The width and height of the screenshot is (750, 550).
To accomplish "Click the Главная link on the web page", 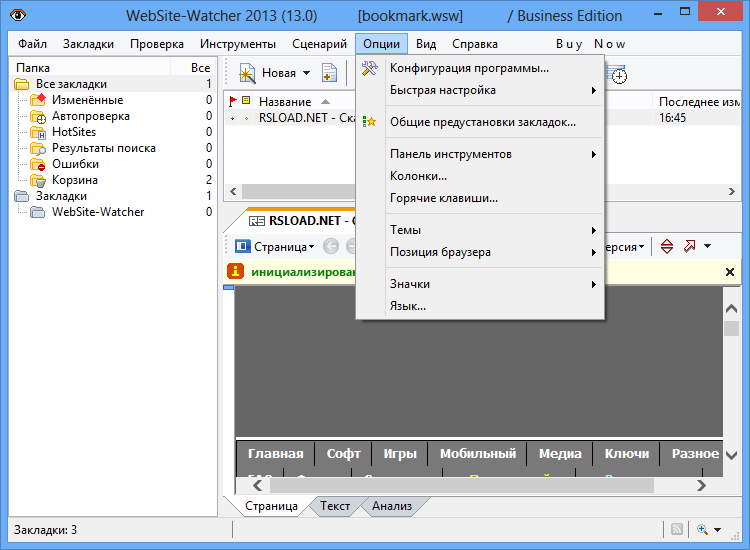I will point(276,453).
